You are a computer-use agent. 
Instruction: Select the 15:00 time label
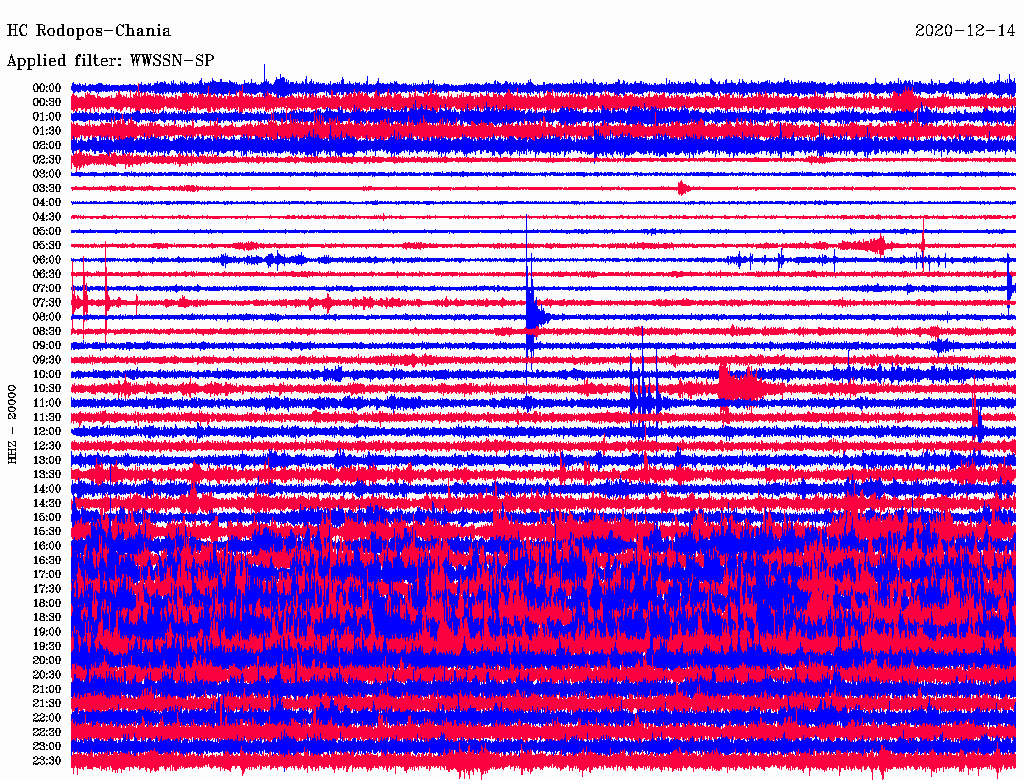point(47,517)
